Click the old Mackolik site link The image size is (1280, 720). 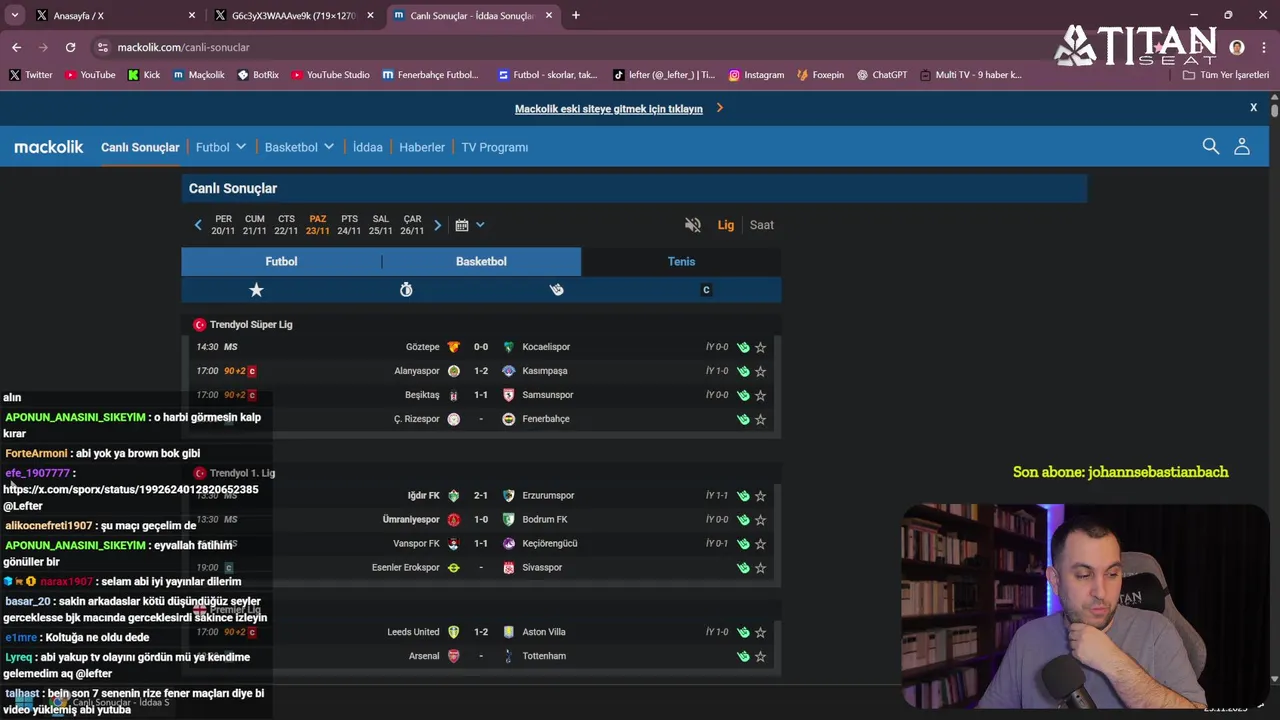point(609,109)
